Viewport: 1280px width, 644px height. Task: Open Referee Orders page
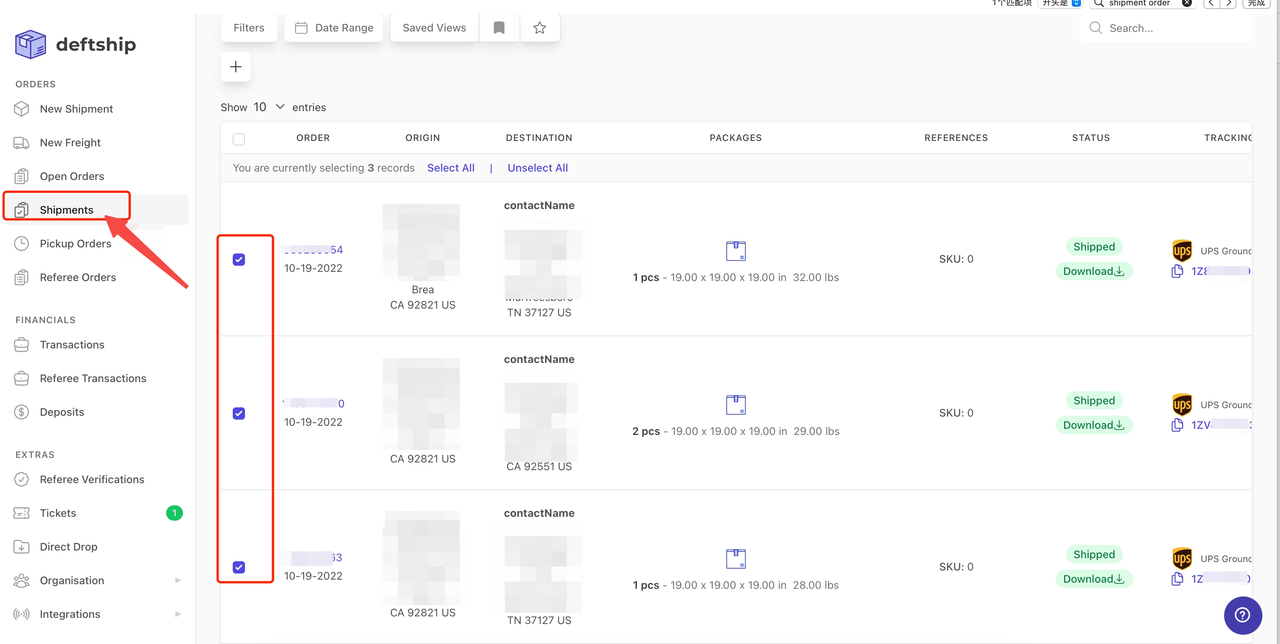pos(78,278)
